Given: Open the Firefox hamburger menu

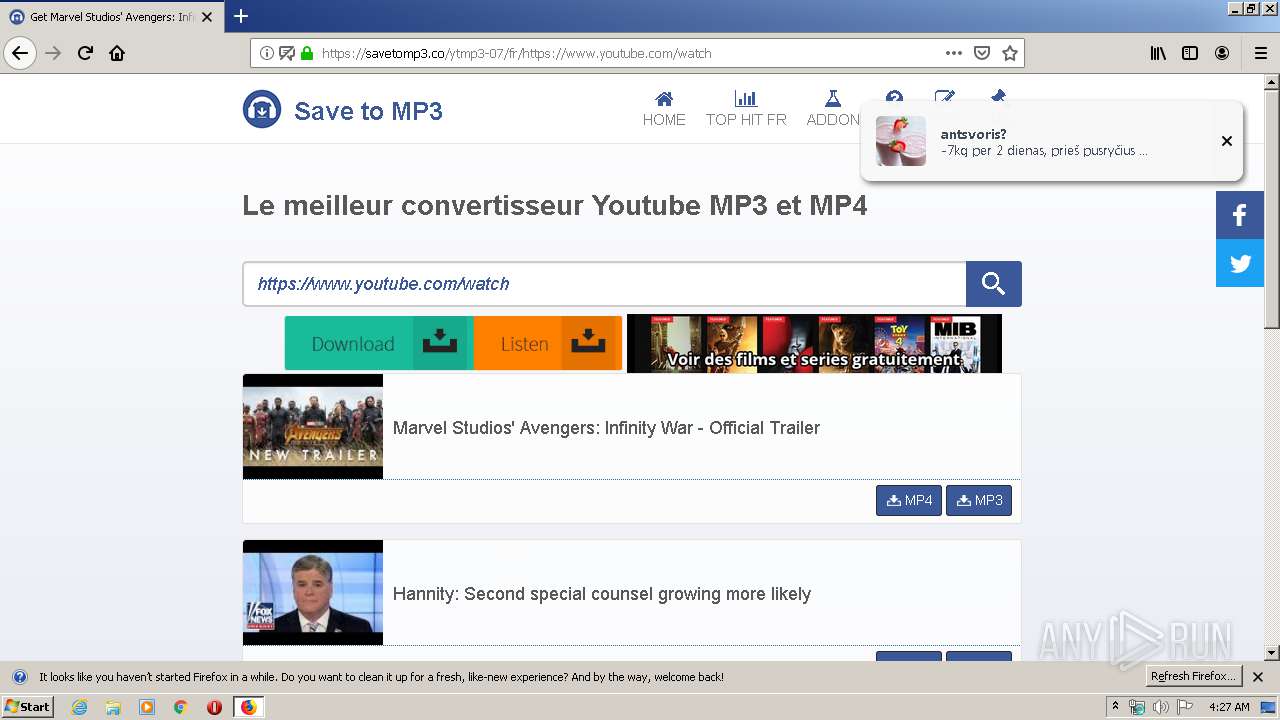Looking at the screenshot, I should [1260, 53].
